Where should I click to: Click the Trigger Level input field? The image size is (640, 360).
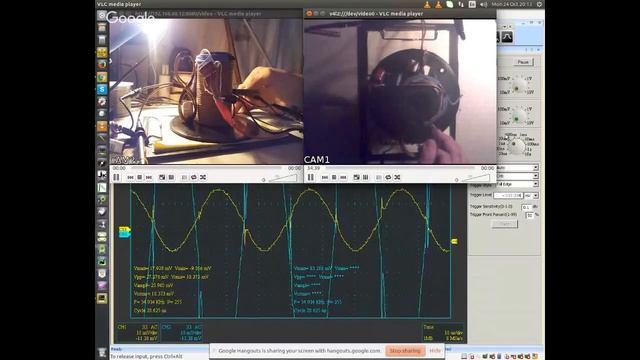[508, 196]
